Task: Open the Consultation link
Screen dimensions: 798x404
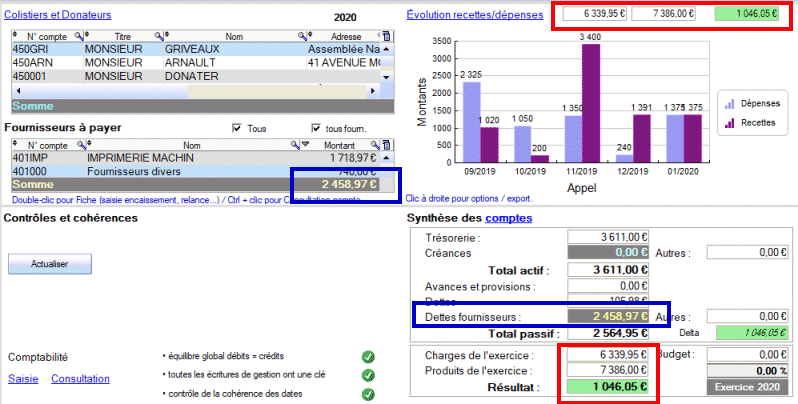Action: tap(80, 379)
